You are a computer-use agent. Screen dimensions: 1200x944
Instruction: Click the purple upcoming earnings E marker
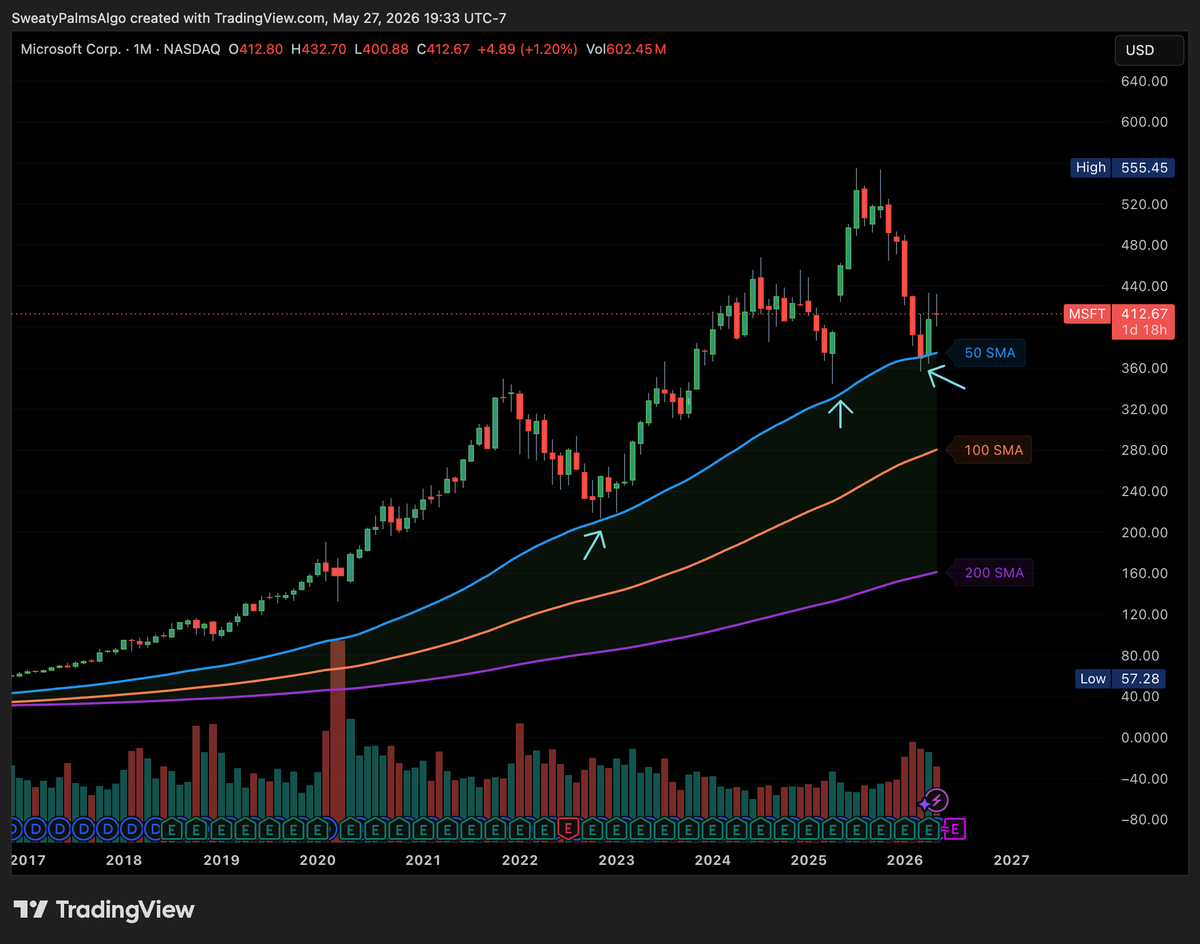point(955,829)
